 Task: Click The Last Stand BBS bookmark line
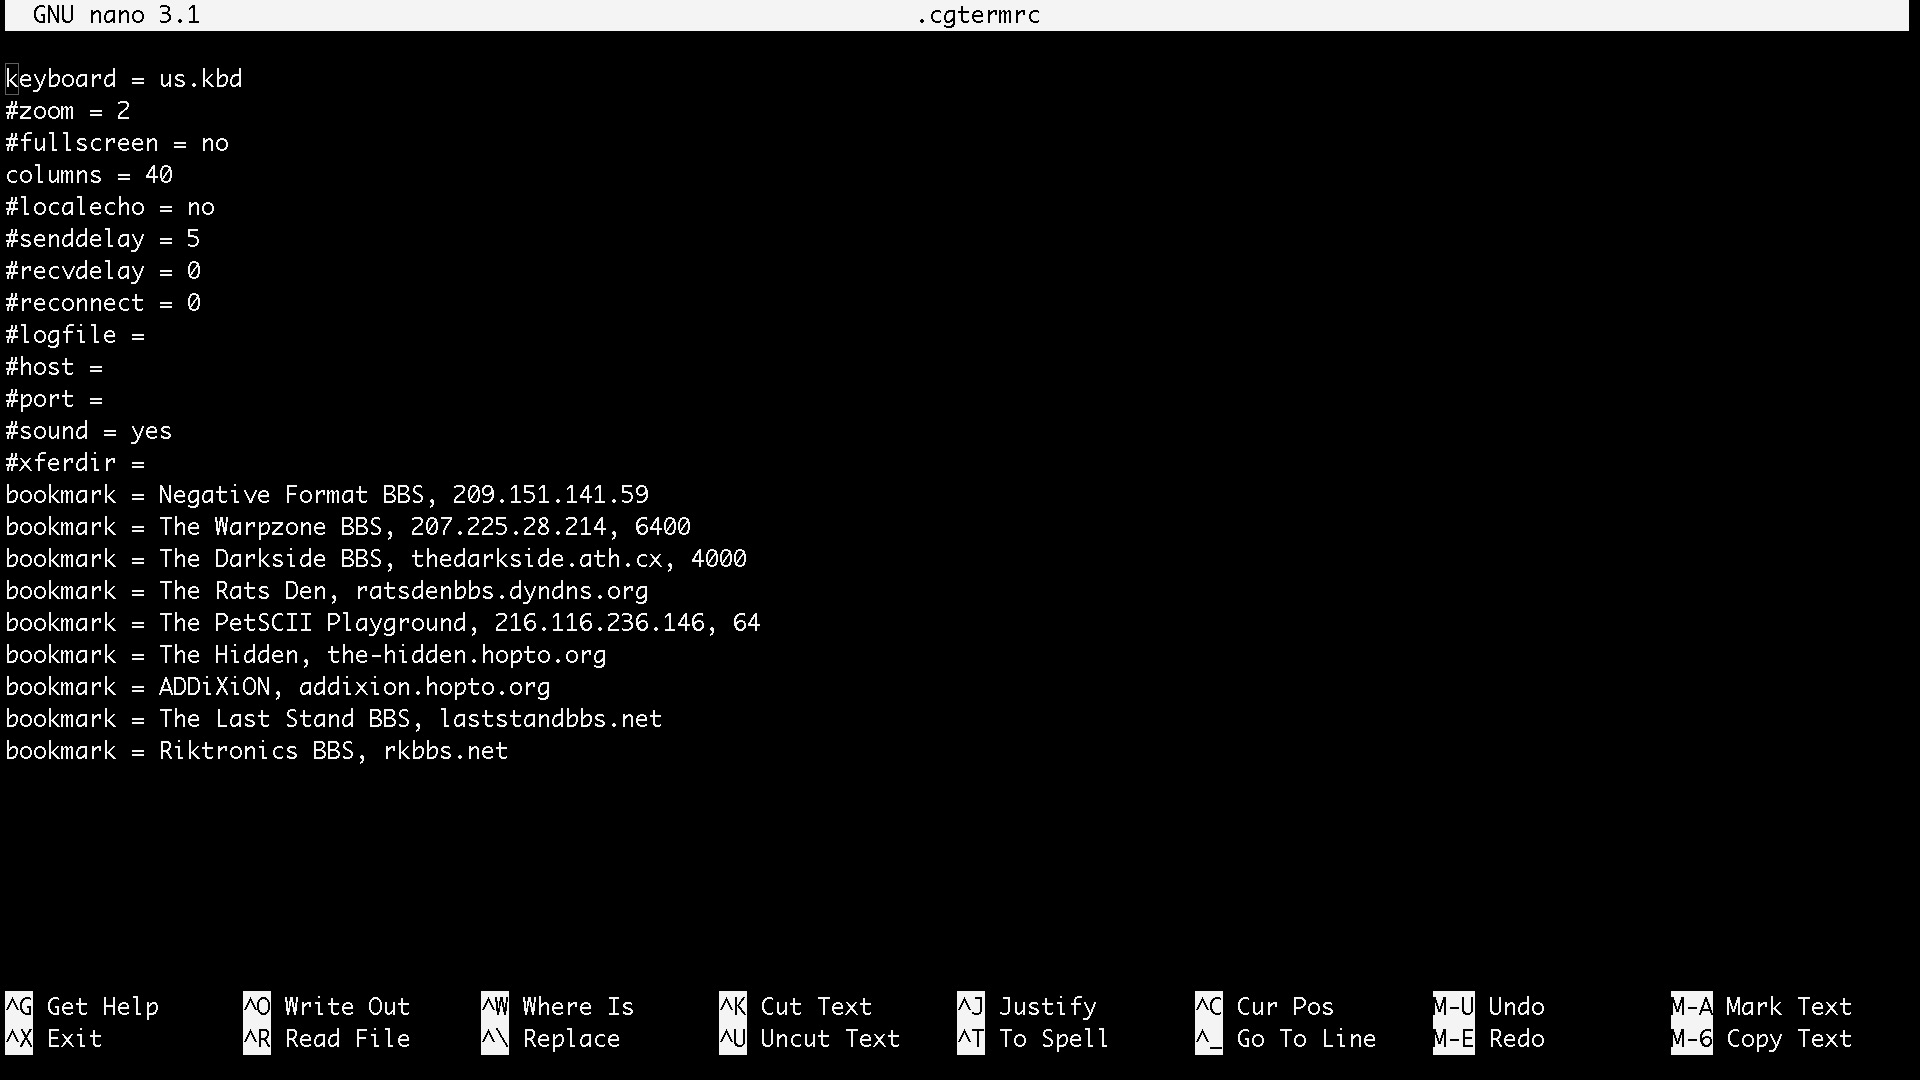(334, 719)
